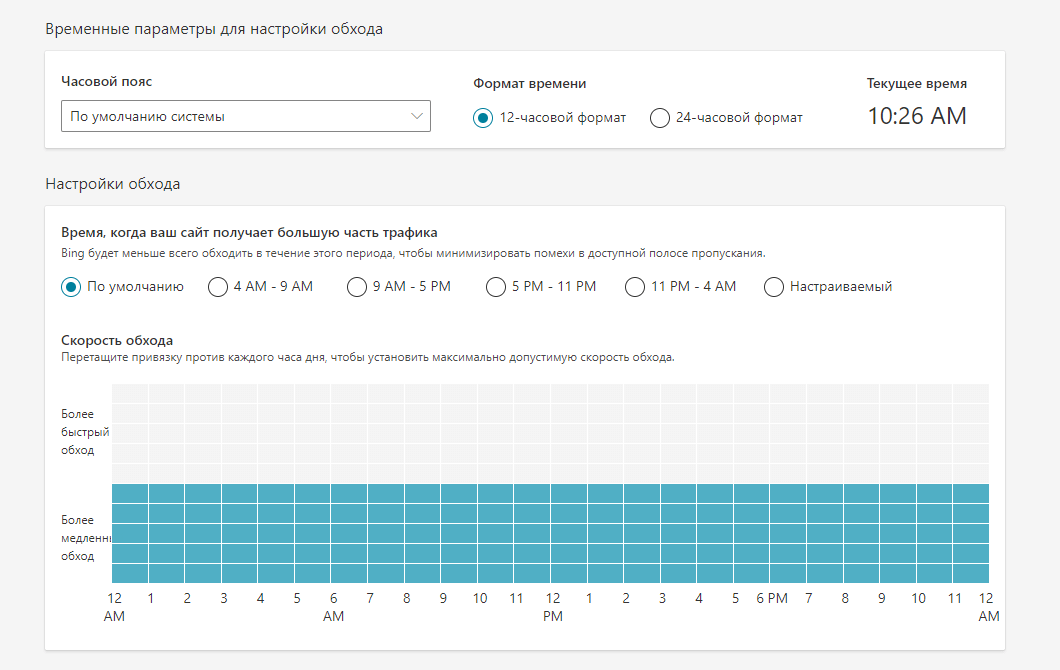
Task: Select the 12-часовой формат radio button
Action: (x=484, y=118)
